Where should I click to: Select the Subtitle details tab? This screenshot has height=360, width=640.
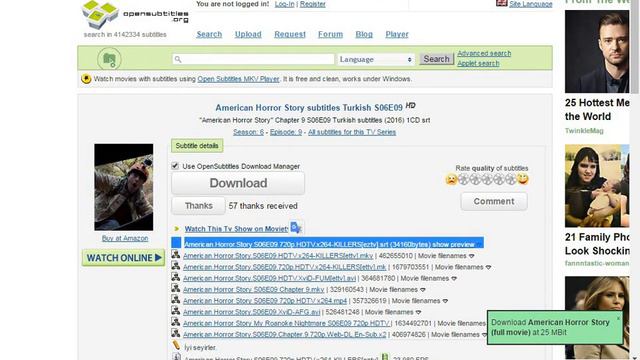(x=197, y=146)
